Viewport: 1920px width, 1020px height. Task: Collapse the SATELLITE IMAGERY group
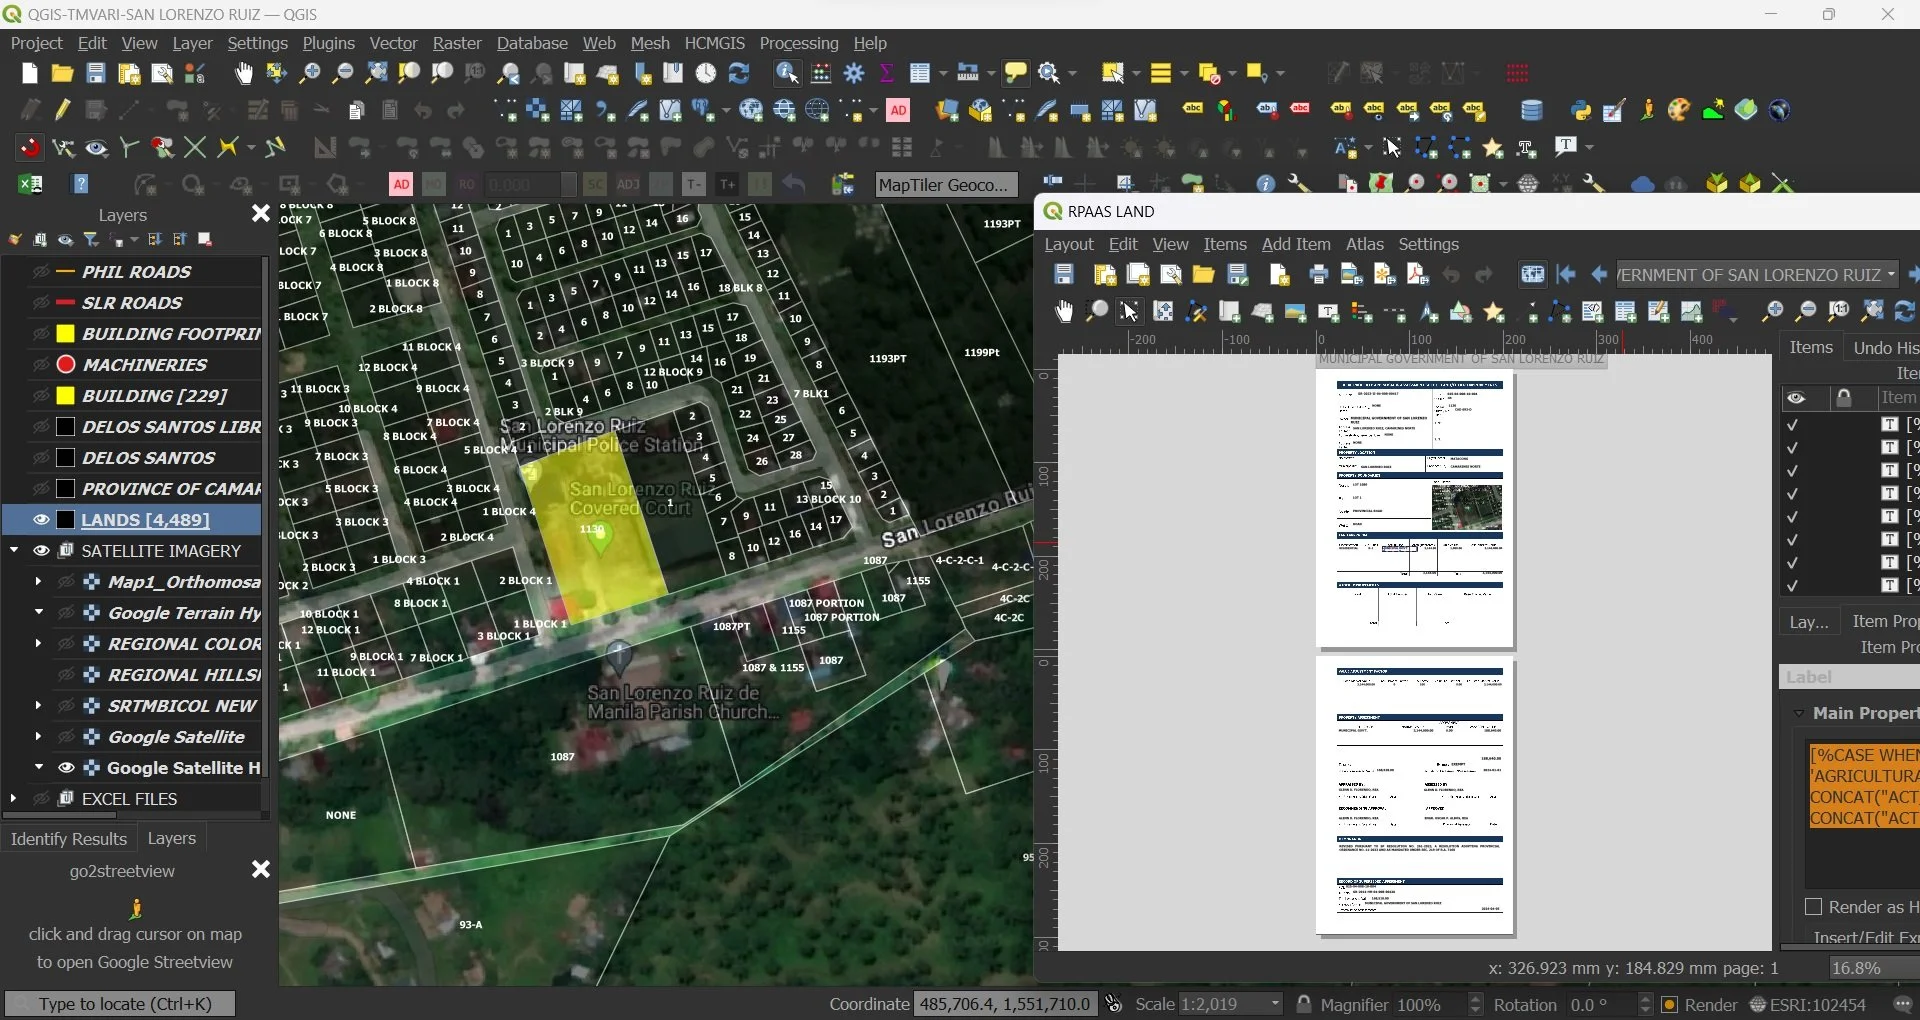(x=14, y=551)
